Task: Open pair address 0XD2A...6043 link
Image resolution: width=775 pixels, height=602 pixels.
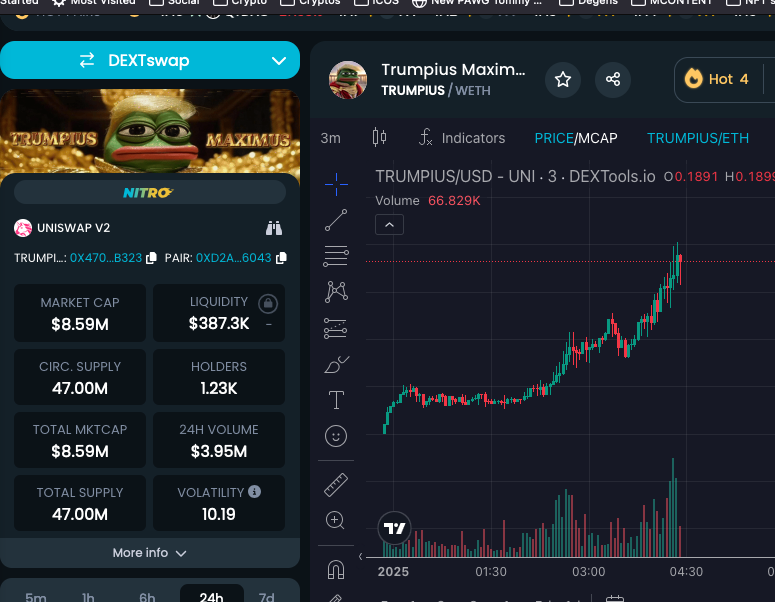Action: (233, 258)
